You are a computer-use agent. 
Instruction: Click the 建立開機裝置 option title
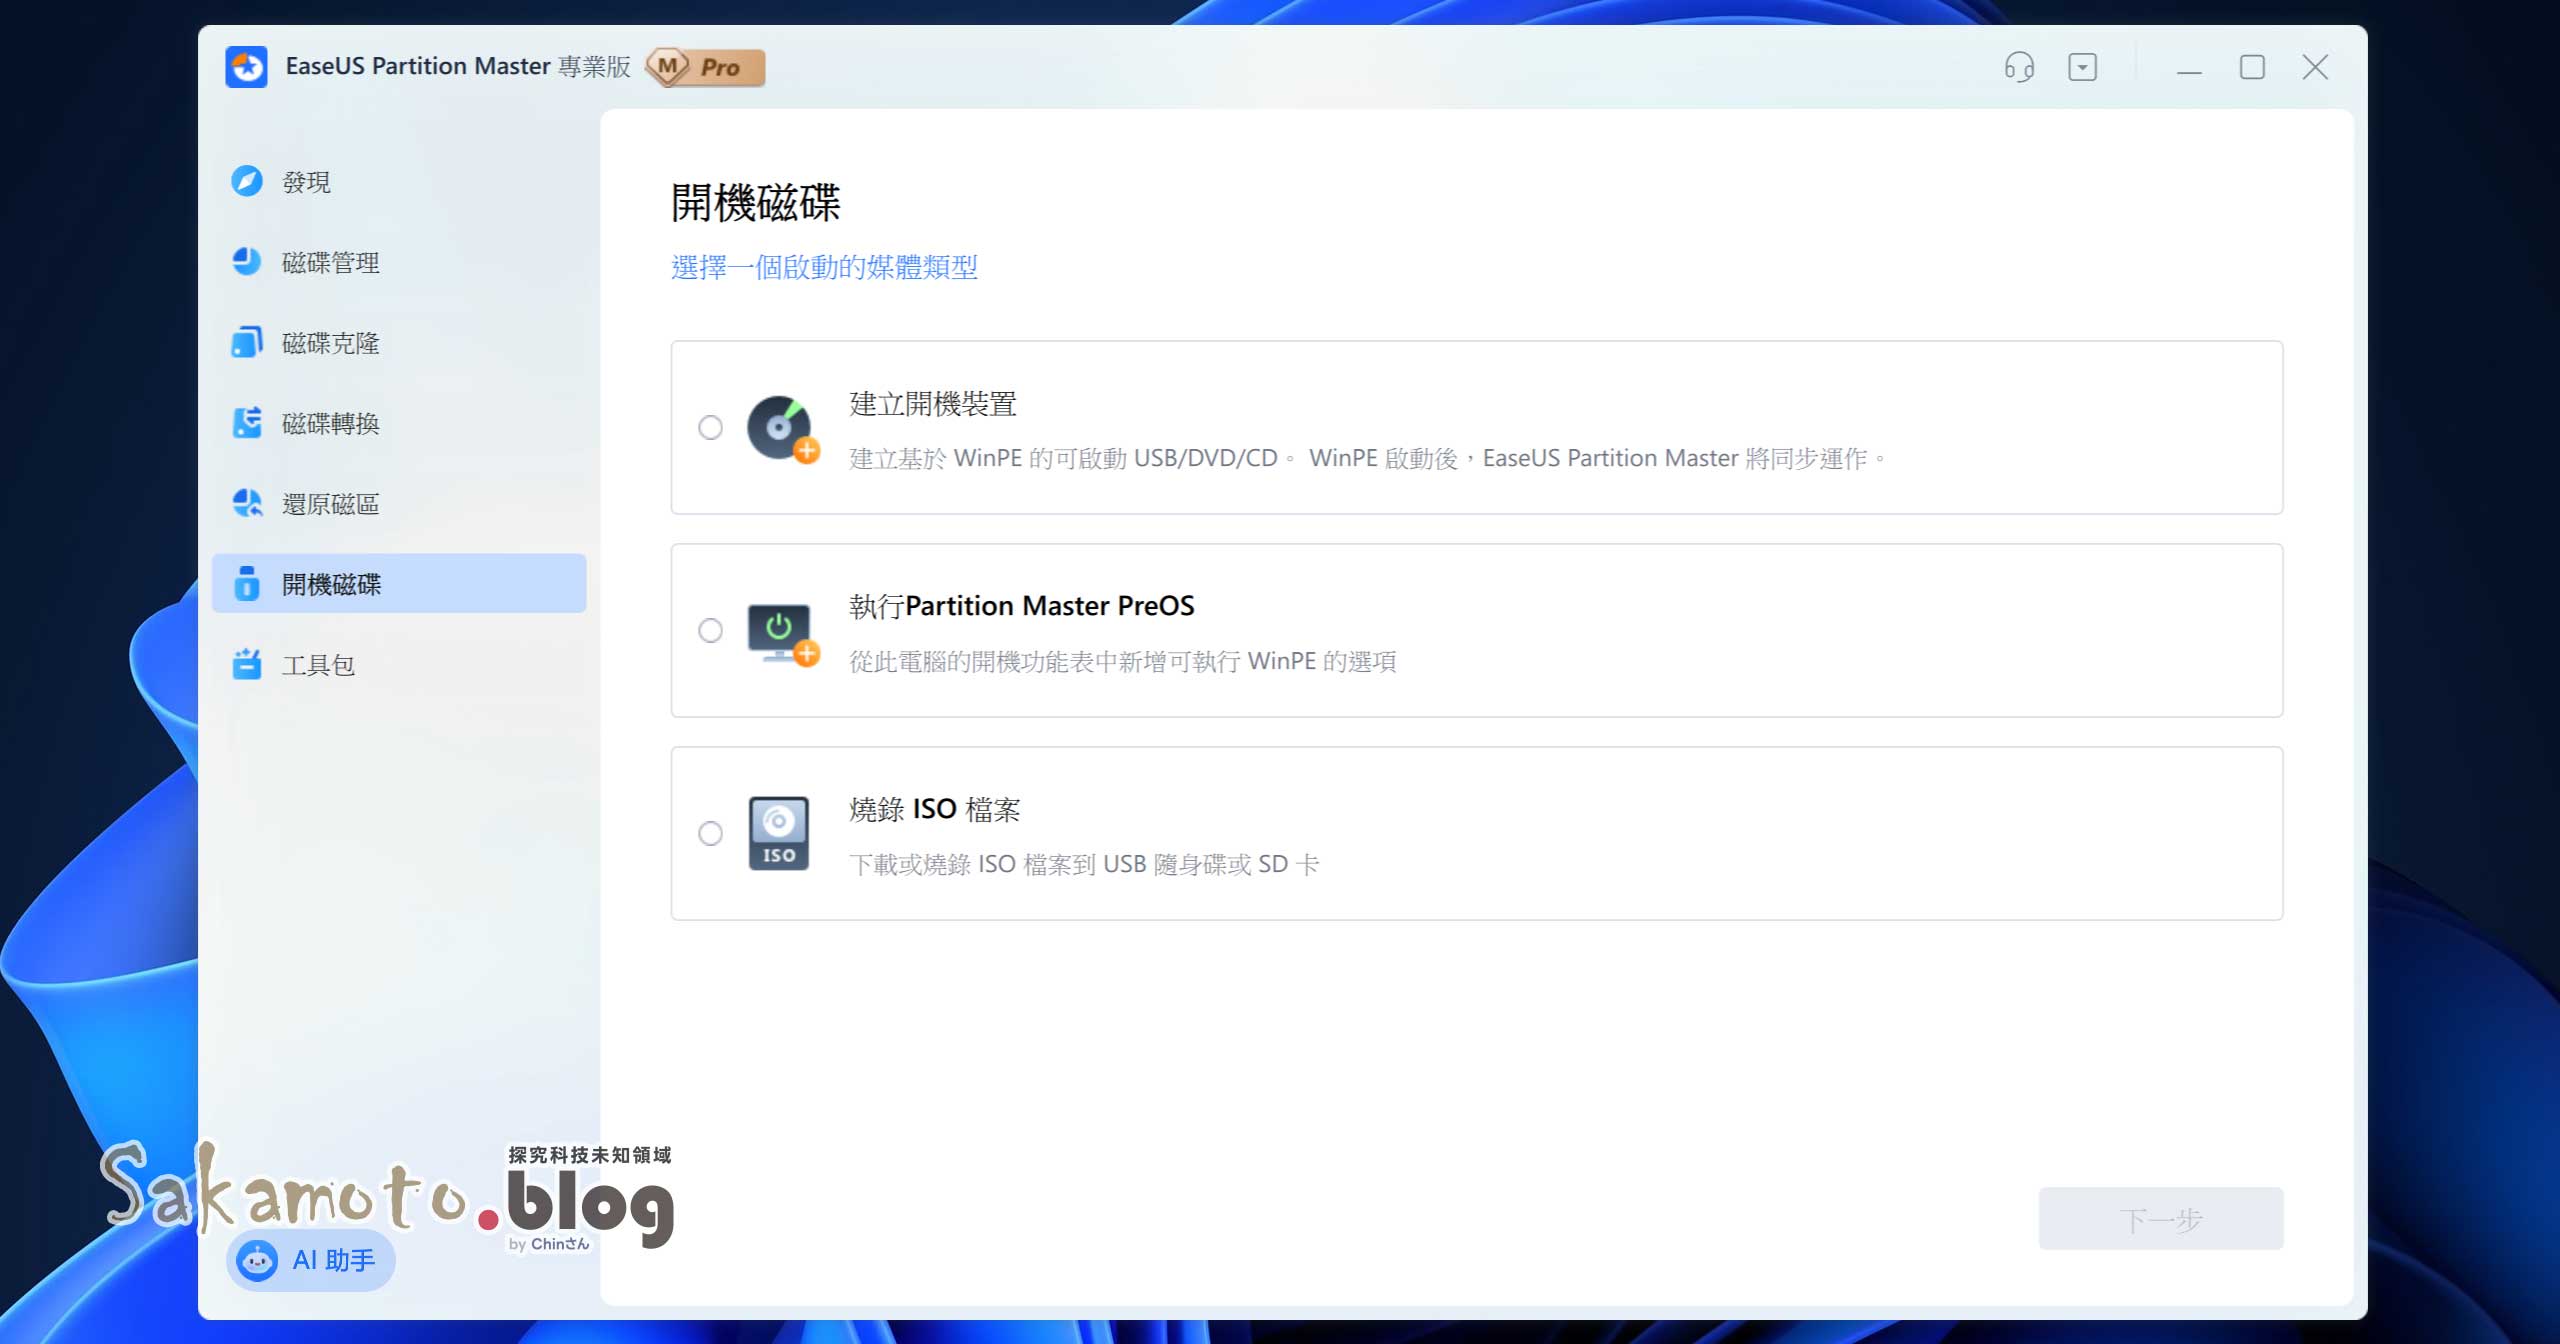(933, 404)
